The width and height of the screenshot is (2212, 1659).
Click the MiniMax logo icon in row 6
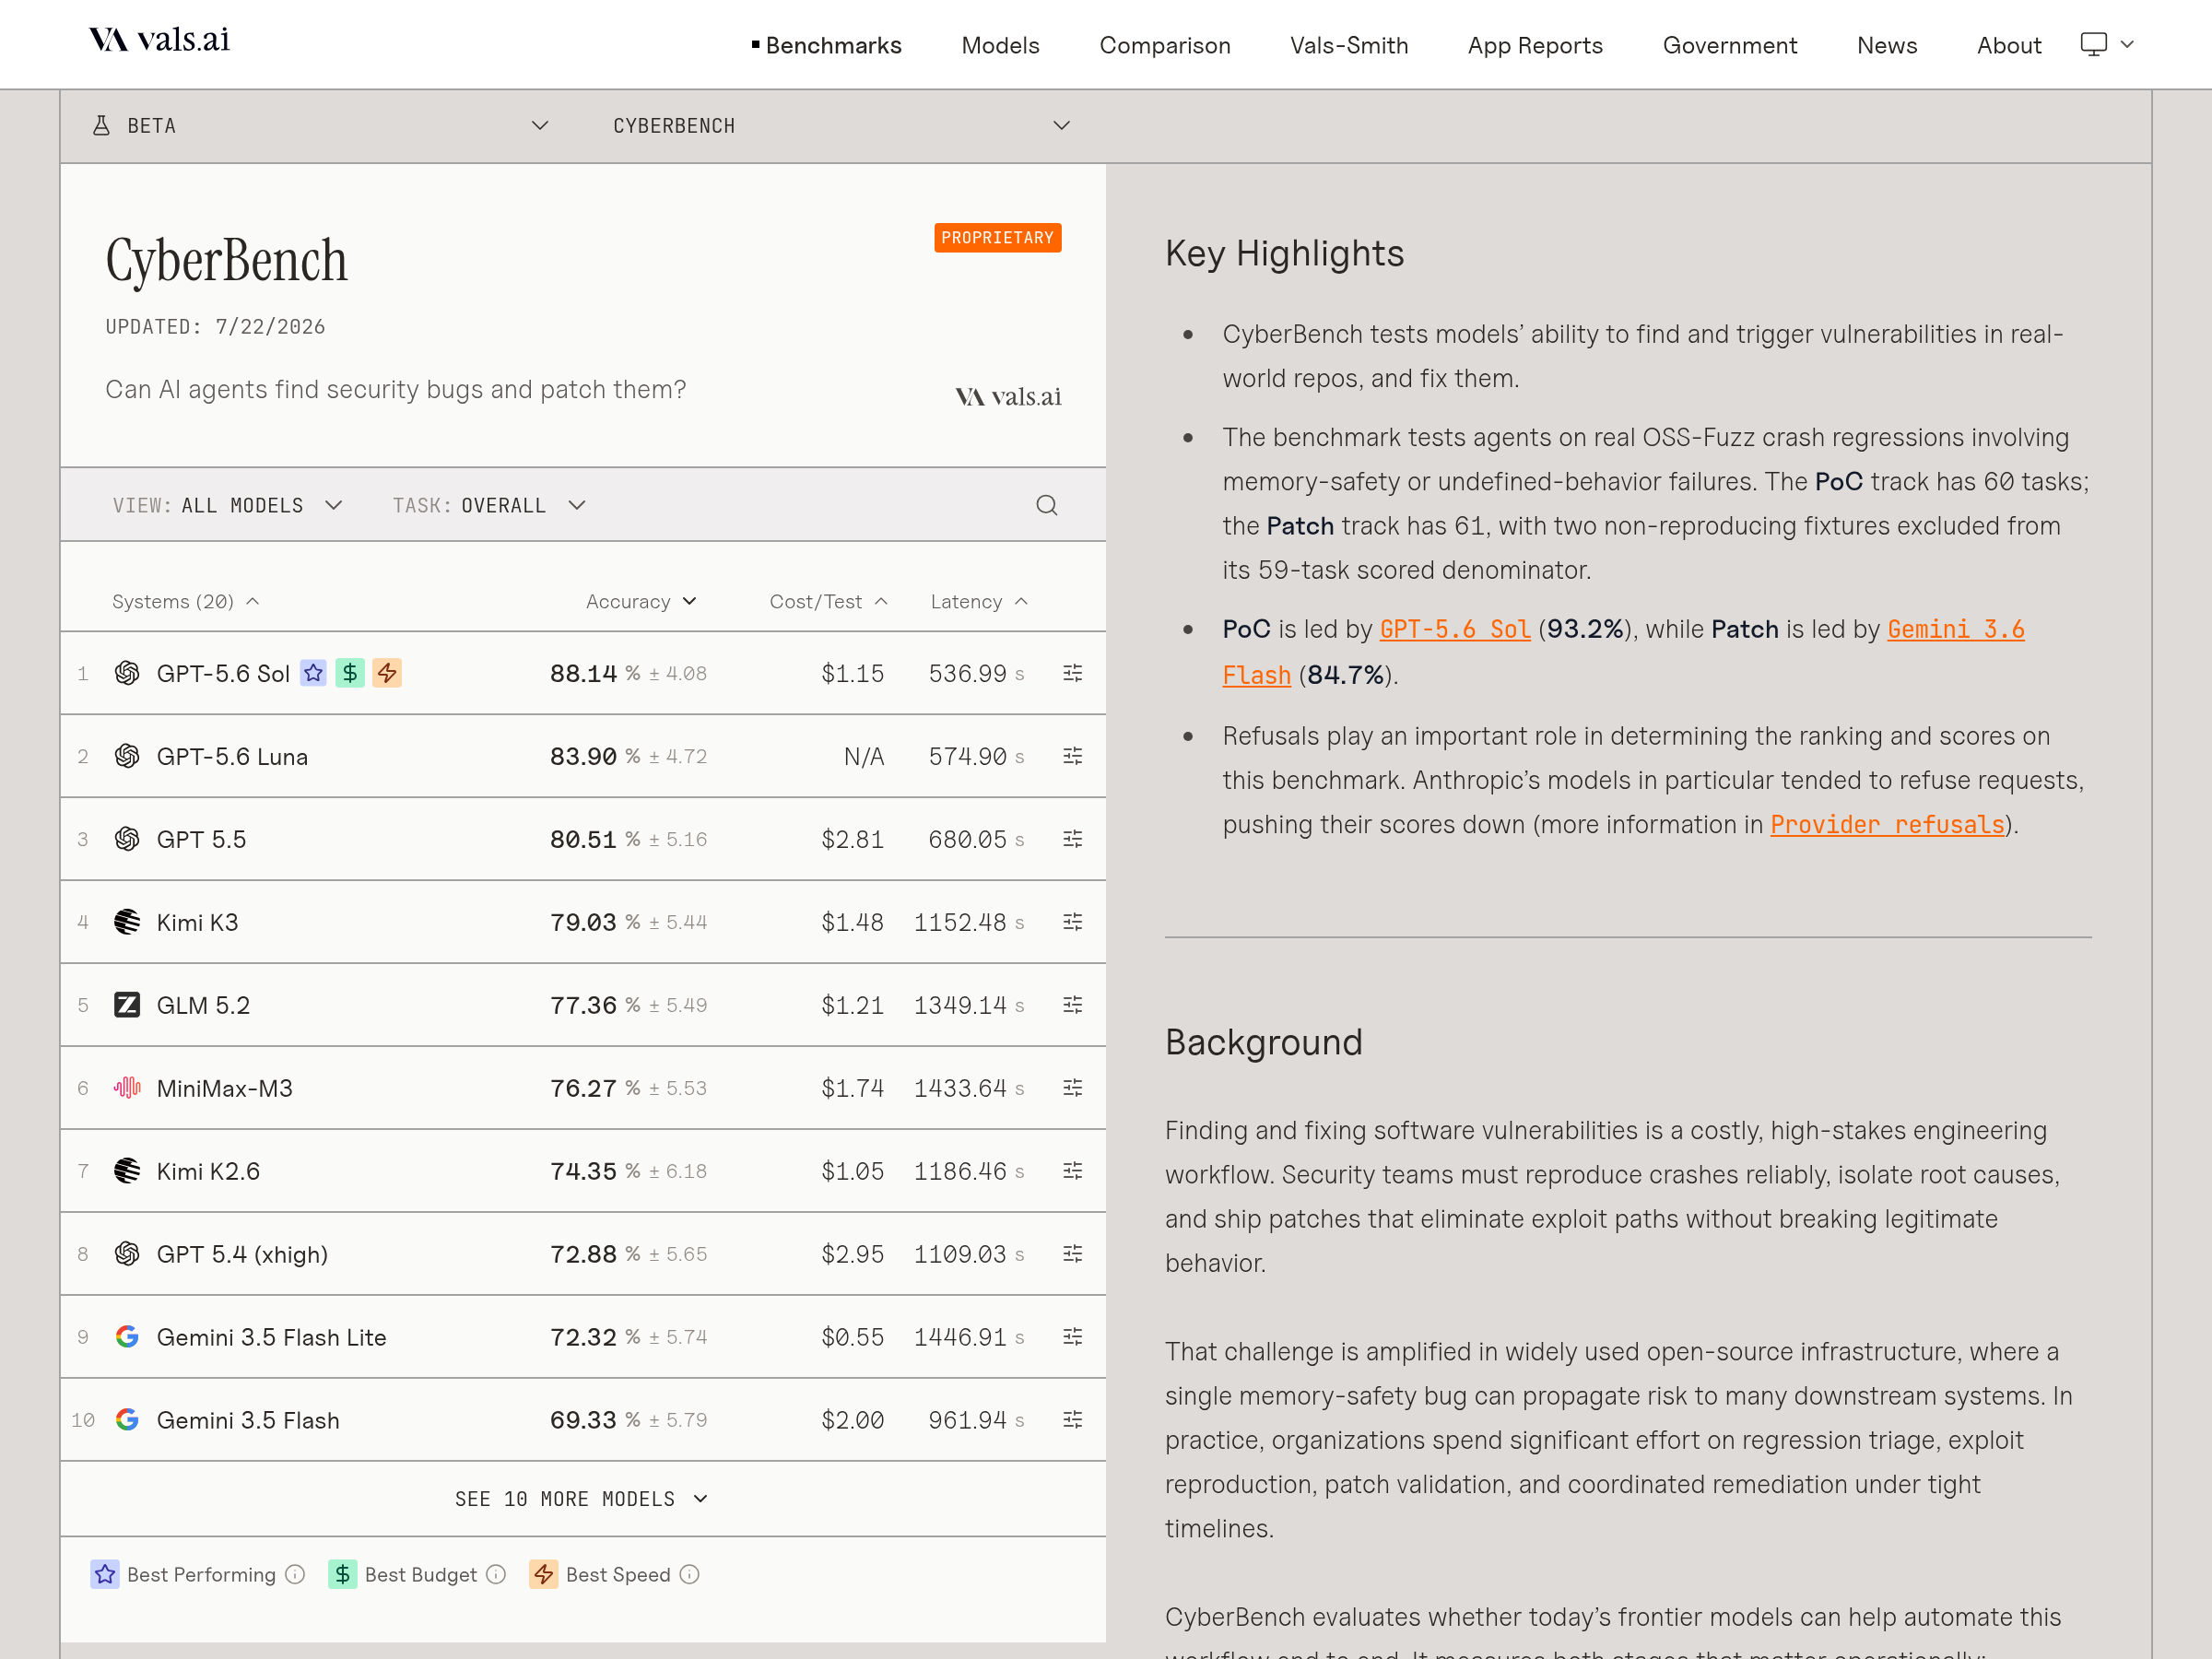pos(127,1088)
